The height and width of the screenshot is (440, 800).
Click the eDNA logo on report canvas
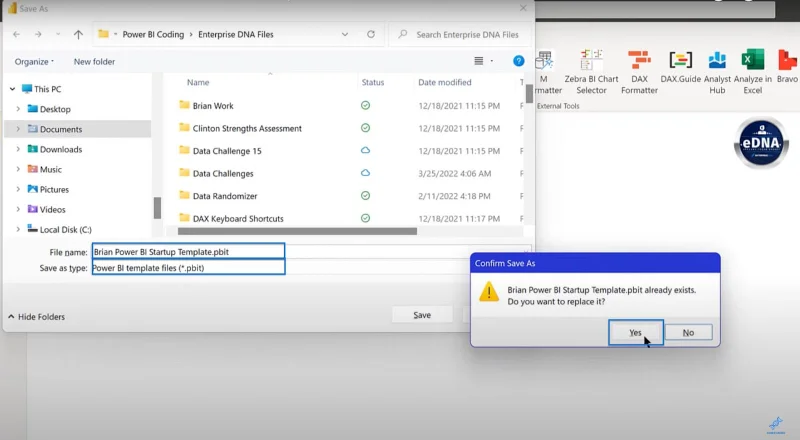(761, 142)
